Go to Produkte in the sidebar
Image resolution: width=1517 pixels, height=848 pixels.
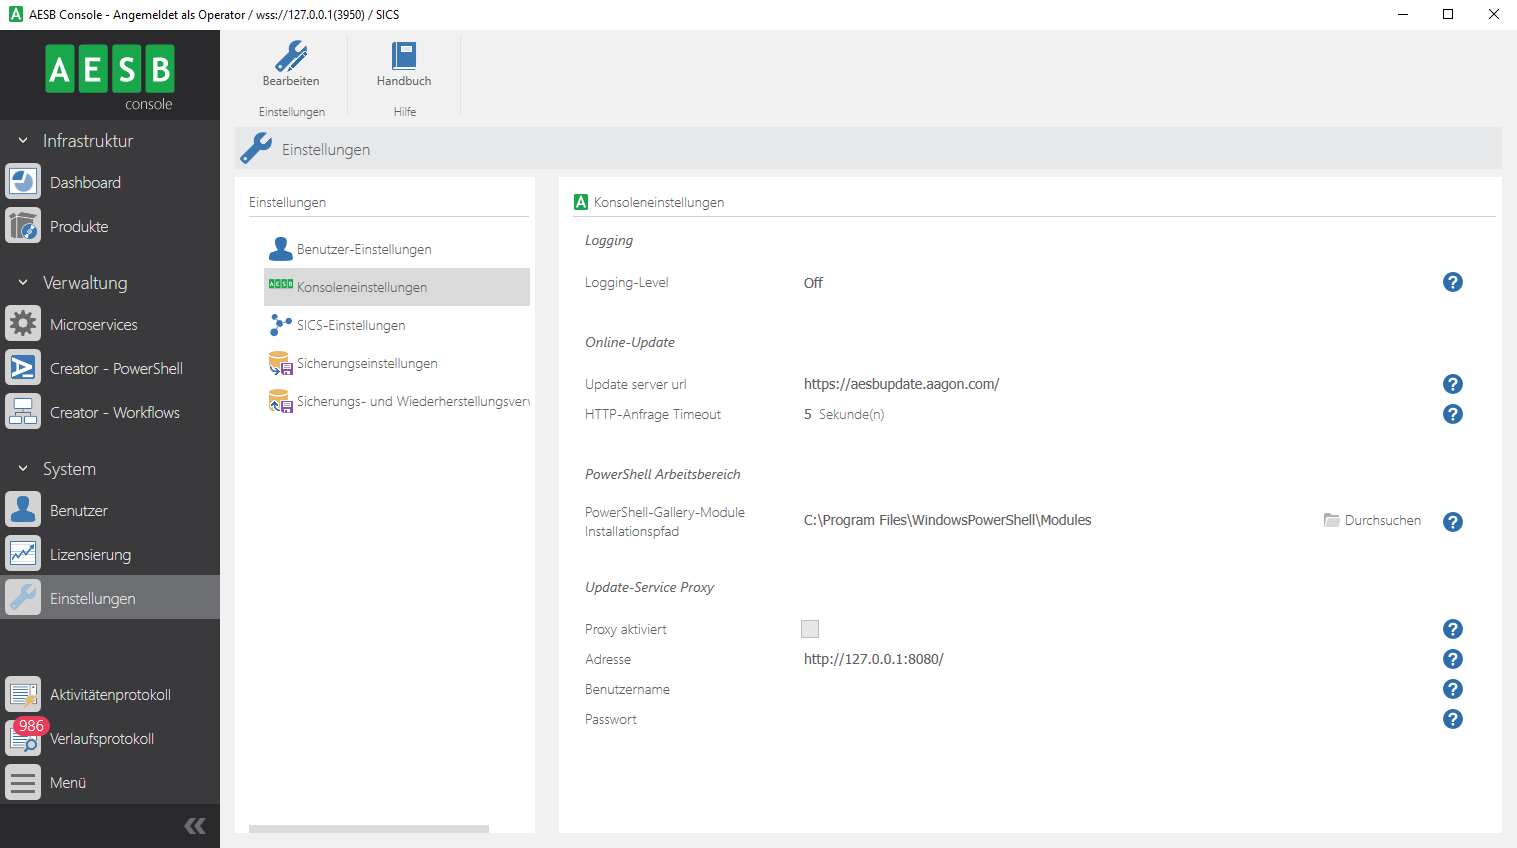(x=79, y=227)
